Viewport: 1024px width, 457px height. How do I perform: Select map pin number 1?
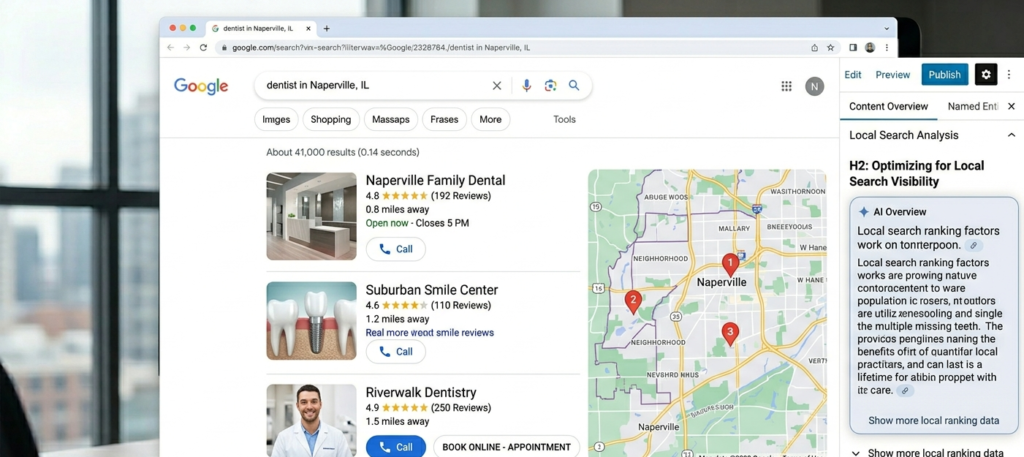[730, 264]
